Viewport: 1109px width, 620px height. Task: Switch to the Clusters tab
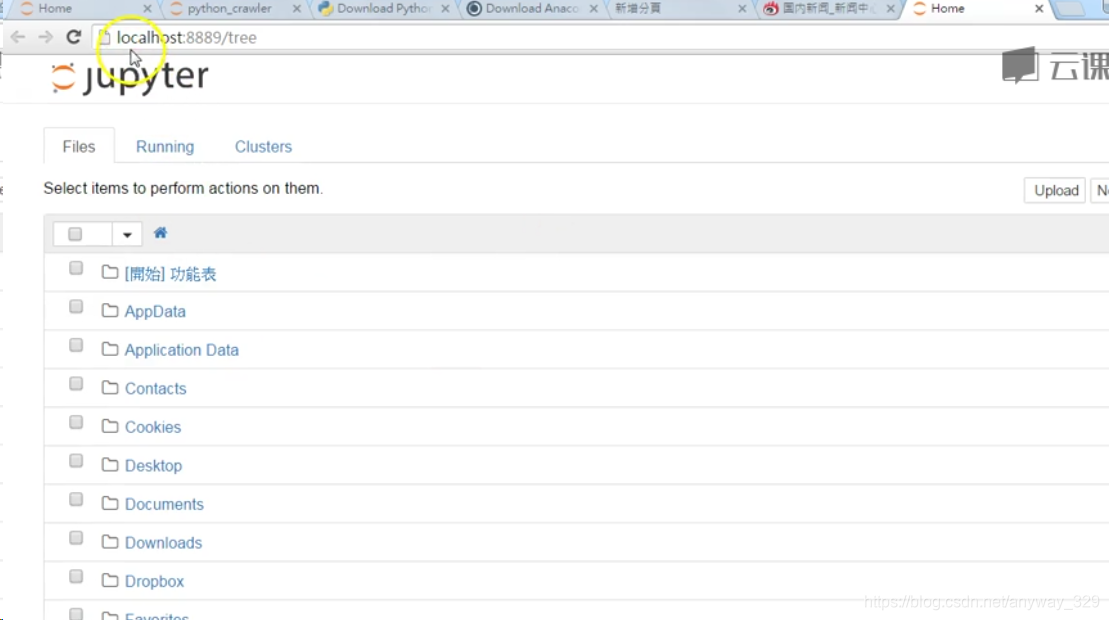263,146
